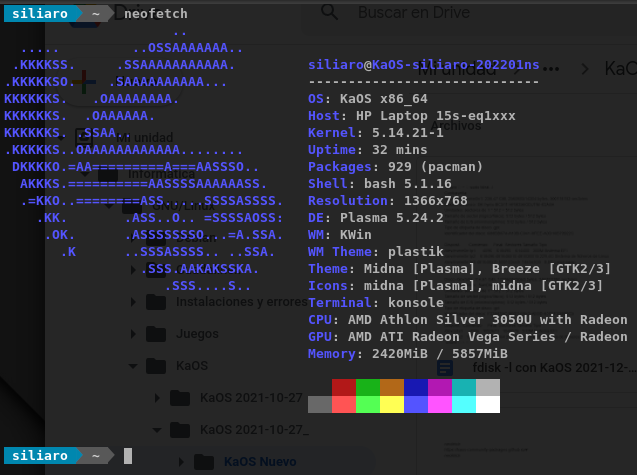This screenshot has height=475, width=637.
Task: Select KaOS Nuevo in the Drive tree
Action: [x=260, y=462]
